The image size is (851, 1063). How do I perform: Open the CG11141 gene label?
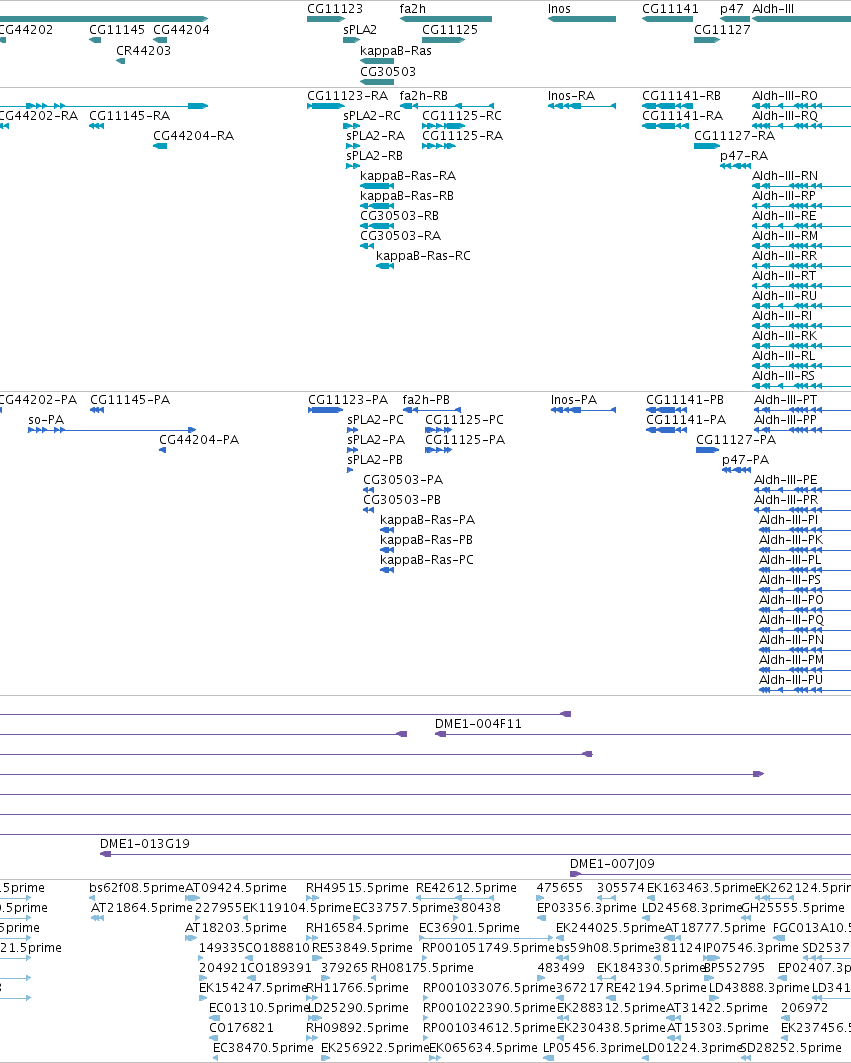(x=670, y=9)
